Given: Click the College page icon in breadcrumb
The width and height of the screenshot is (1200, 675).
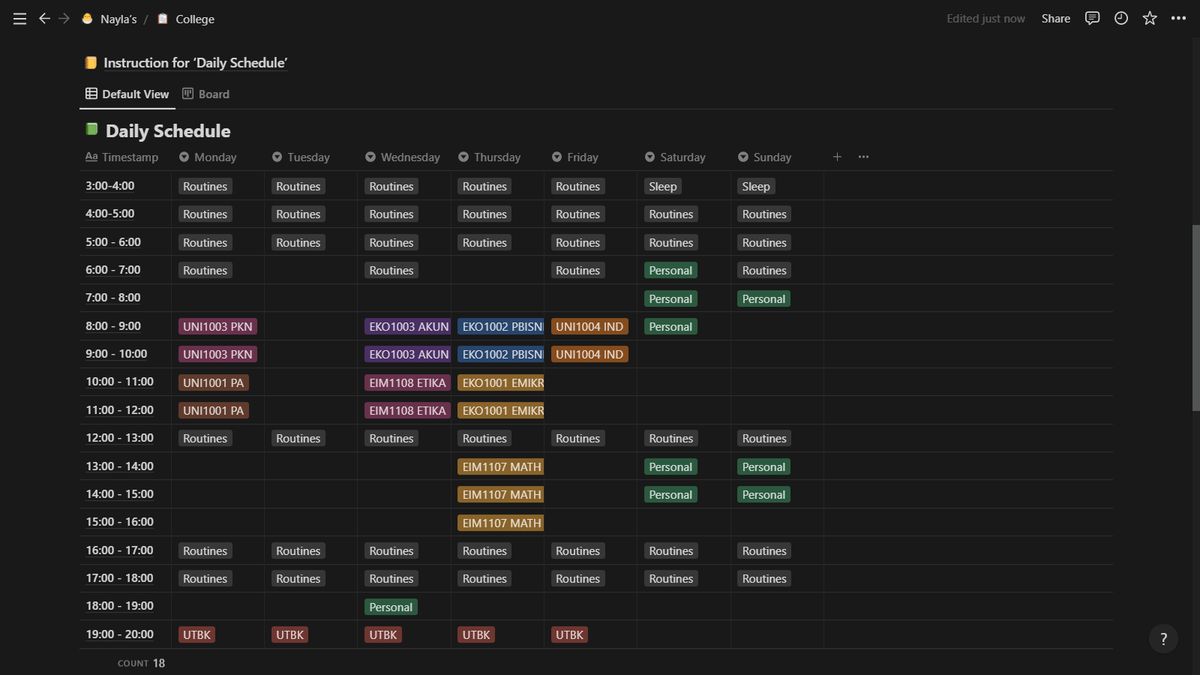Looking at the screenshot, I should [163, 19].
